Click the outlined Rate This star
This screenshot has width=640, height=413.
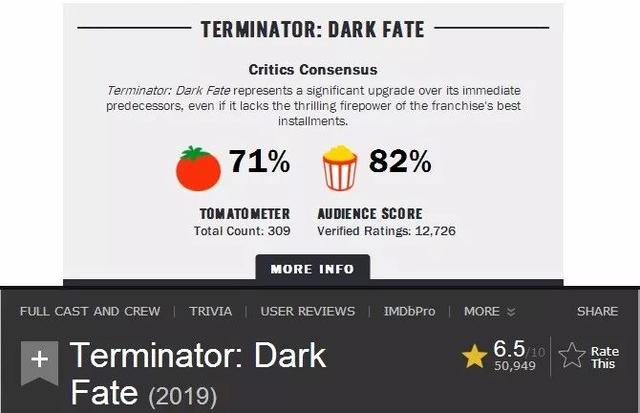click(x=572, y=355)
